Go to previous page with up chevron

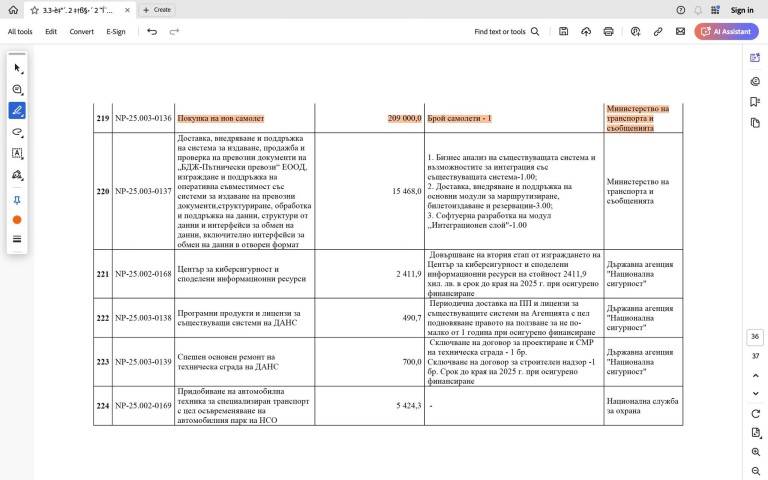click(x=755, y=375)
